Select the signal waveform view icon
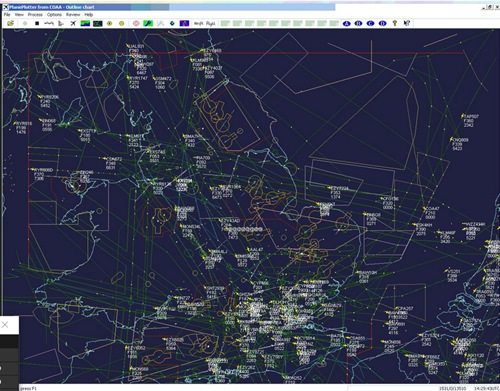 [x=49, y=23]
